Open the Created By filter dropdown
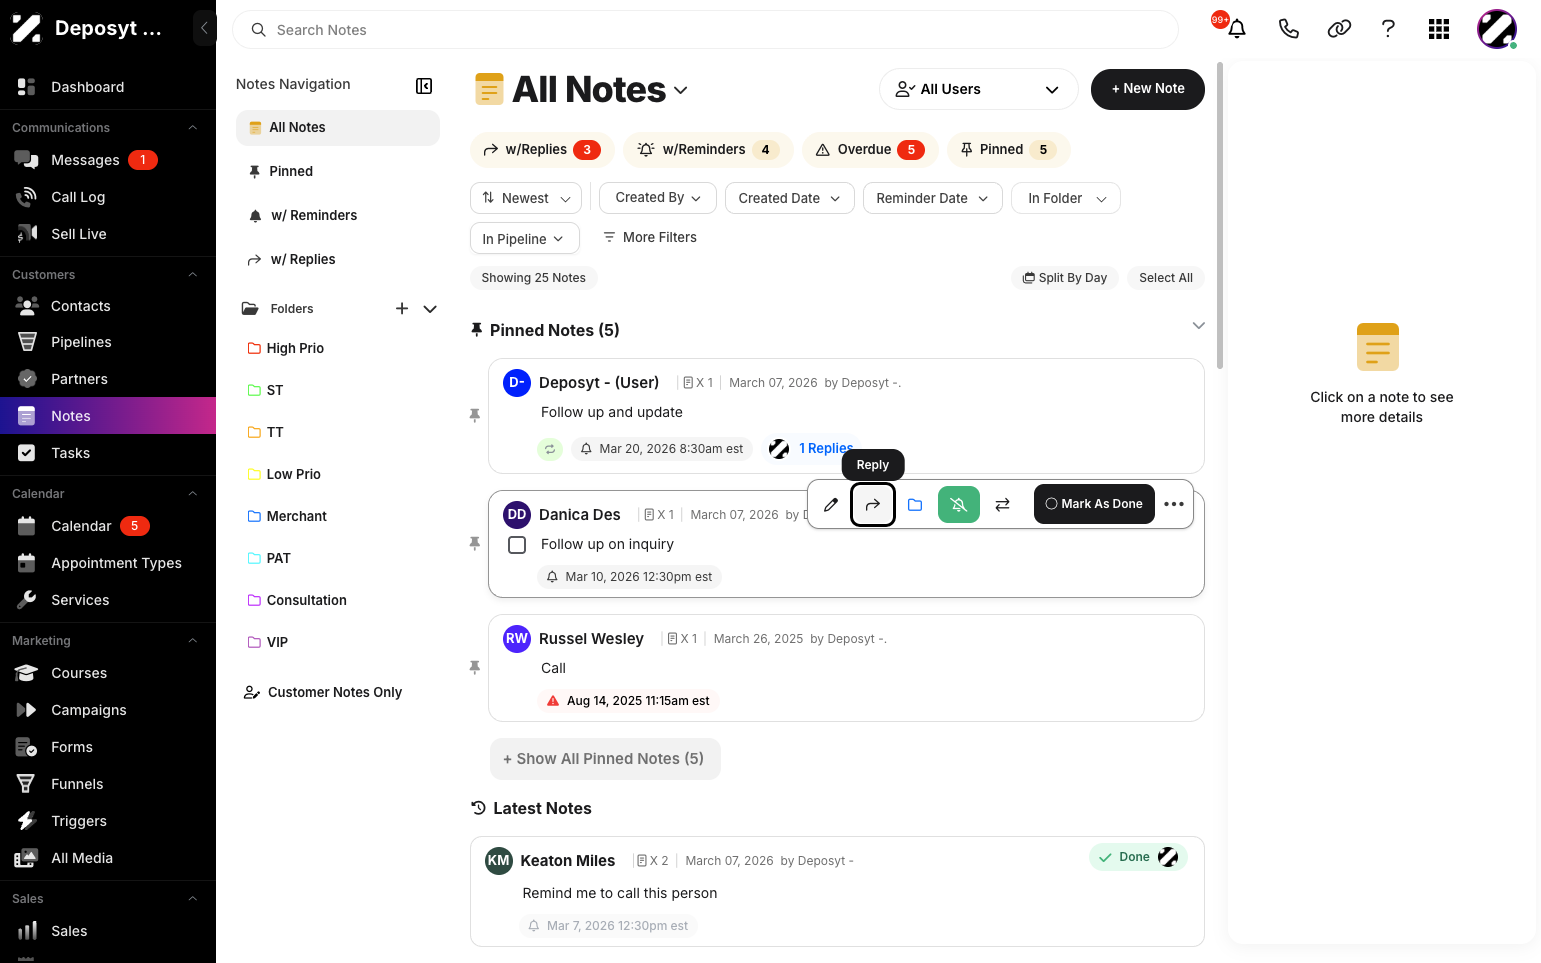The image size is (1541, 963). 658,198
